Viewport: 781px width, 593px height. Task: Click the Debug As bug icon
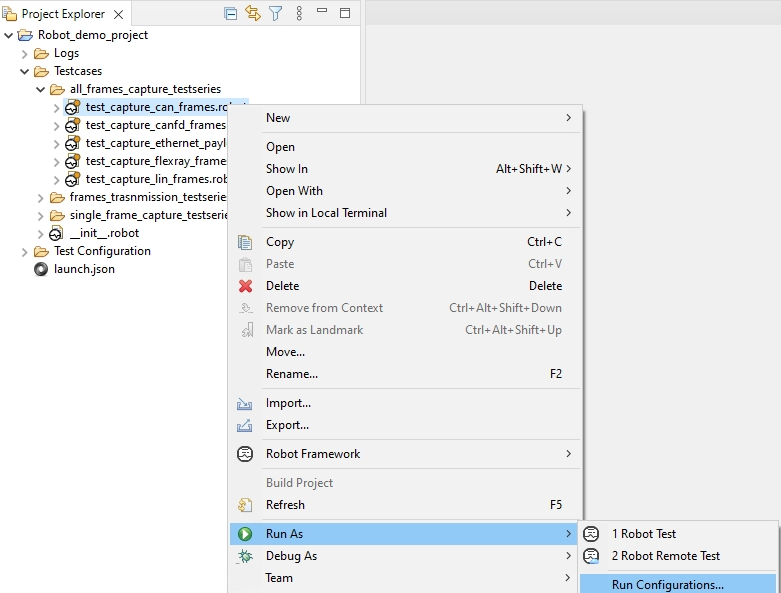click(x=245, y=556)
